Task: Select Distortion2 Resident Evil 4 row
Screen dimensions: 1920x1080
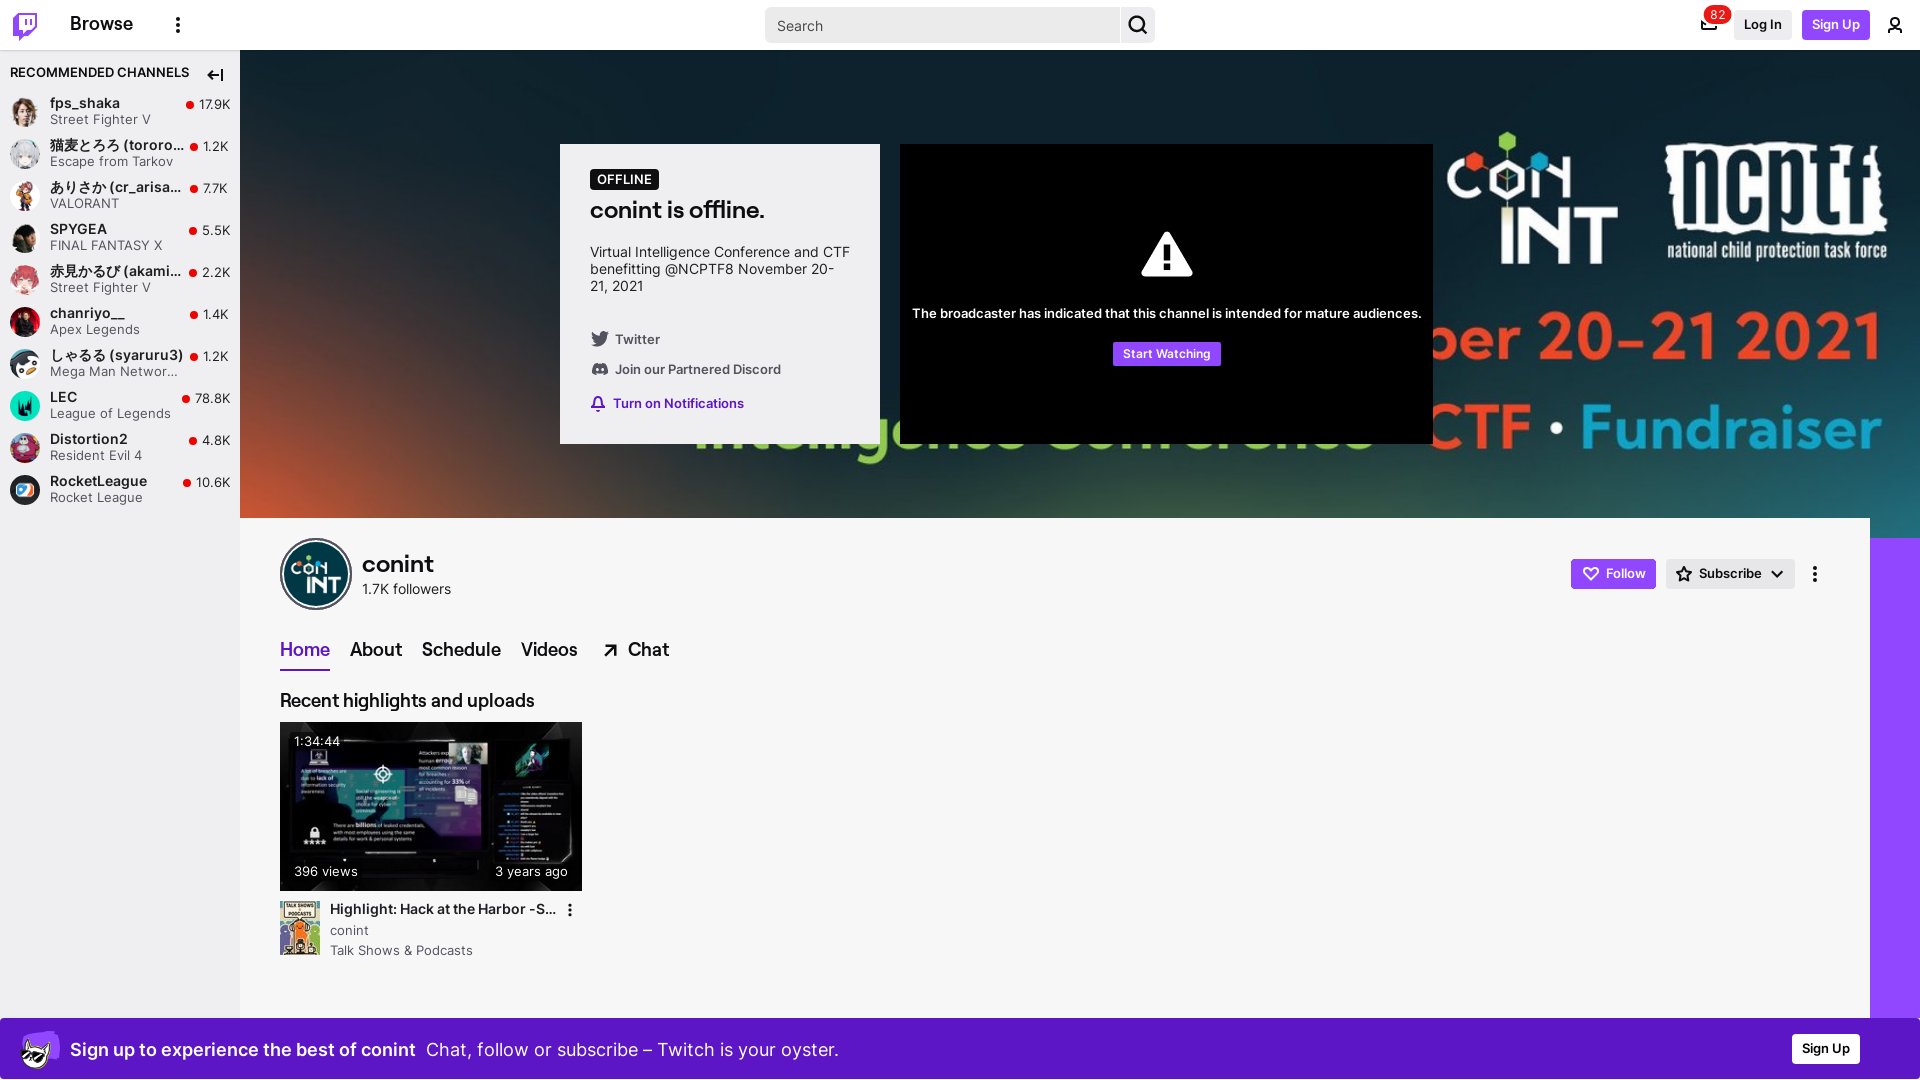Action: click(120, 447)
